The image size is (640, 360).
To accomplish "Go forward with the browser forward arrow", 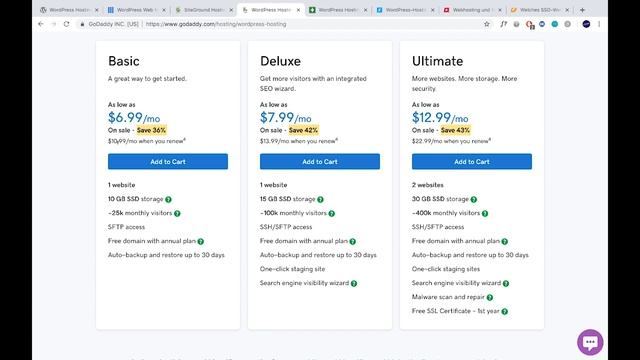I will coord(53,24).
